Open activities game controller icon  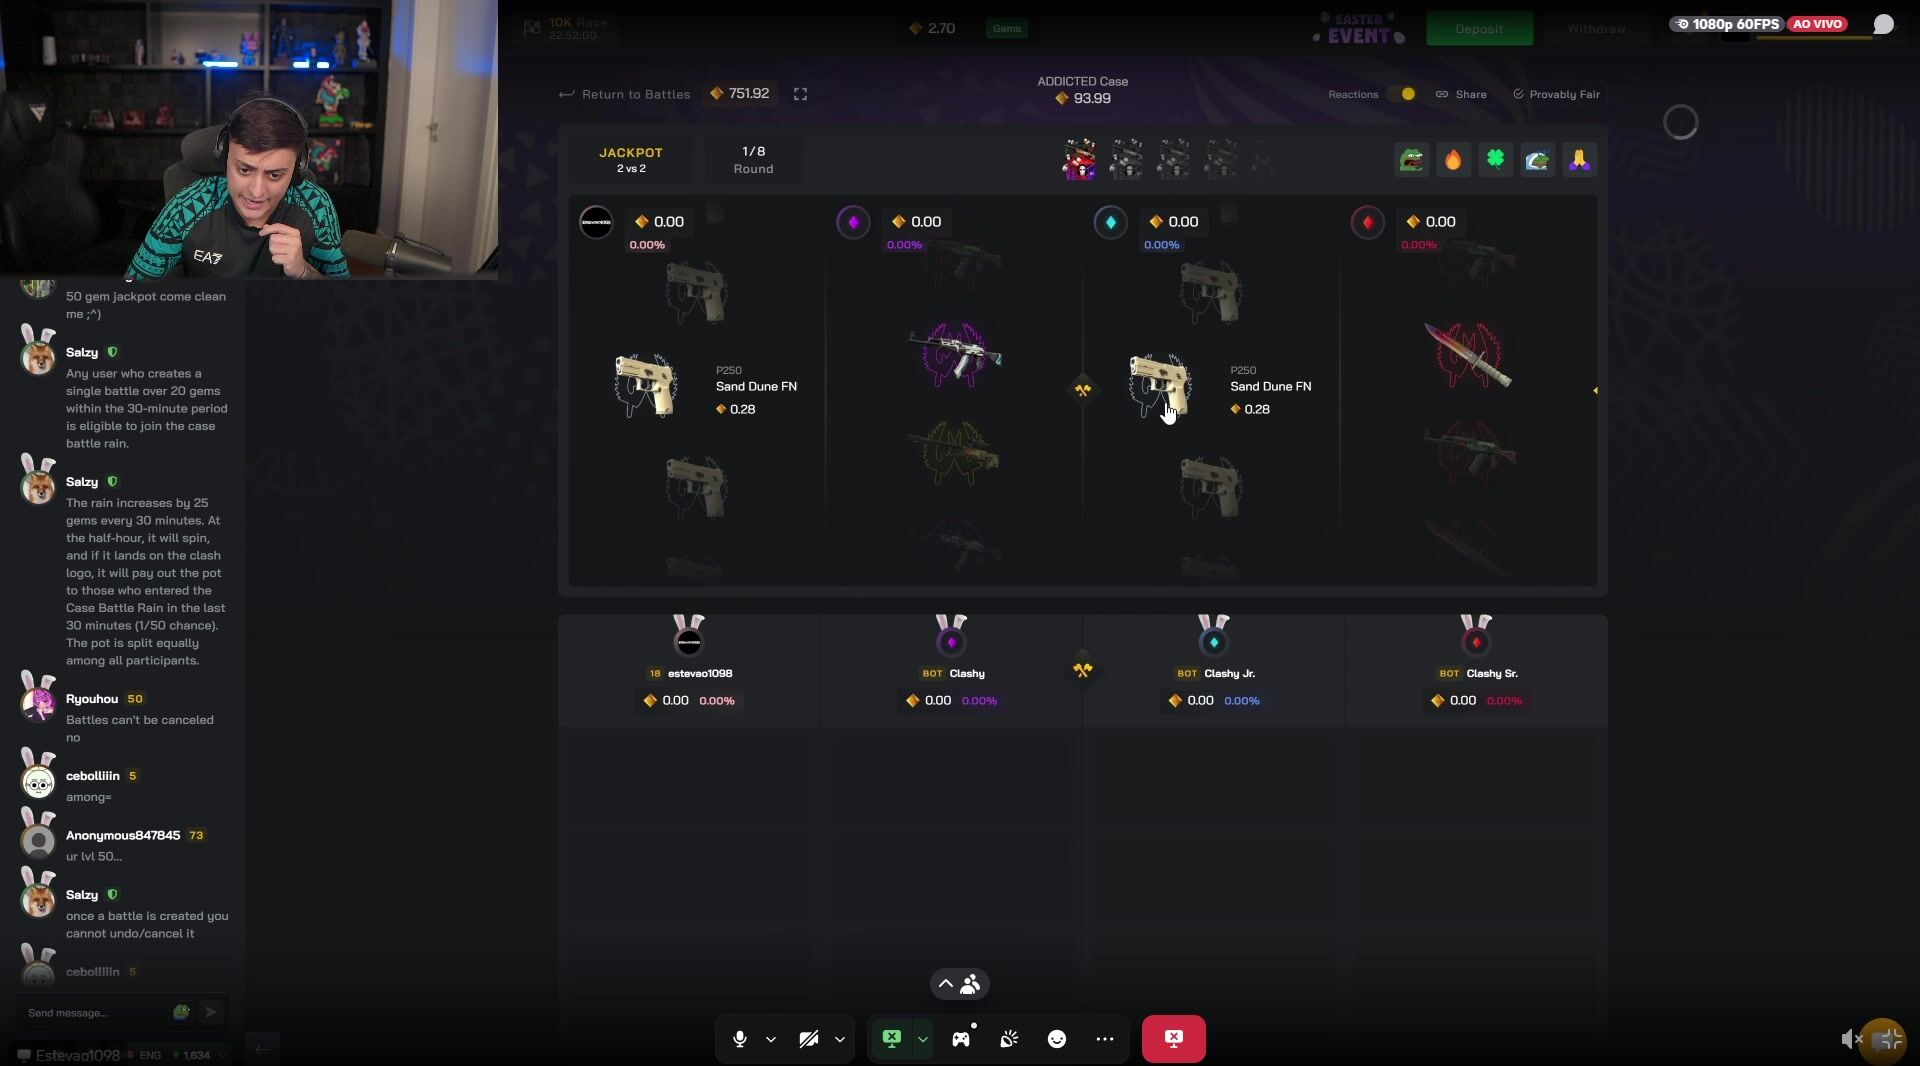tap(961, 1039)
